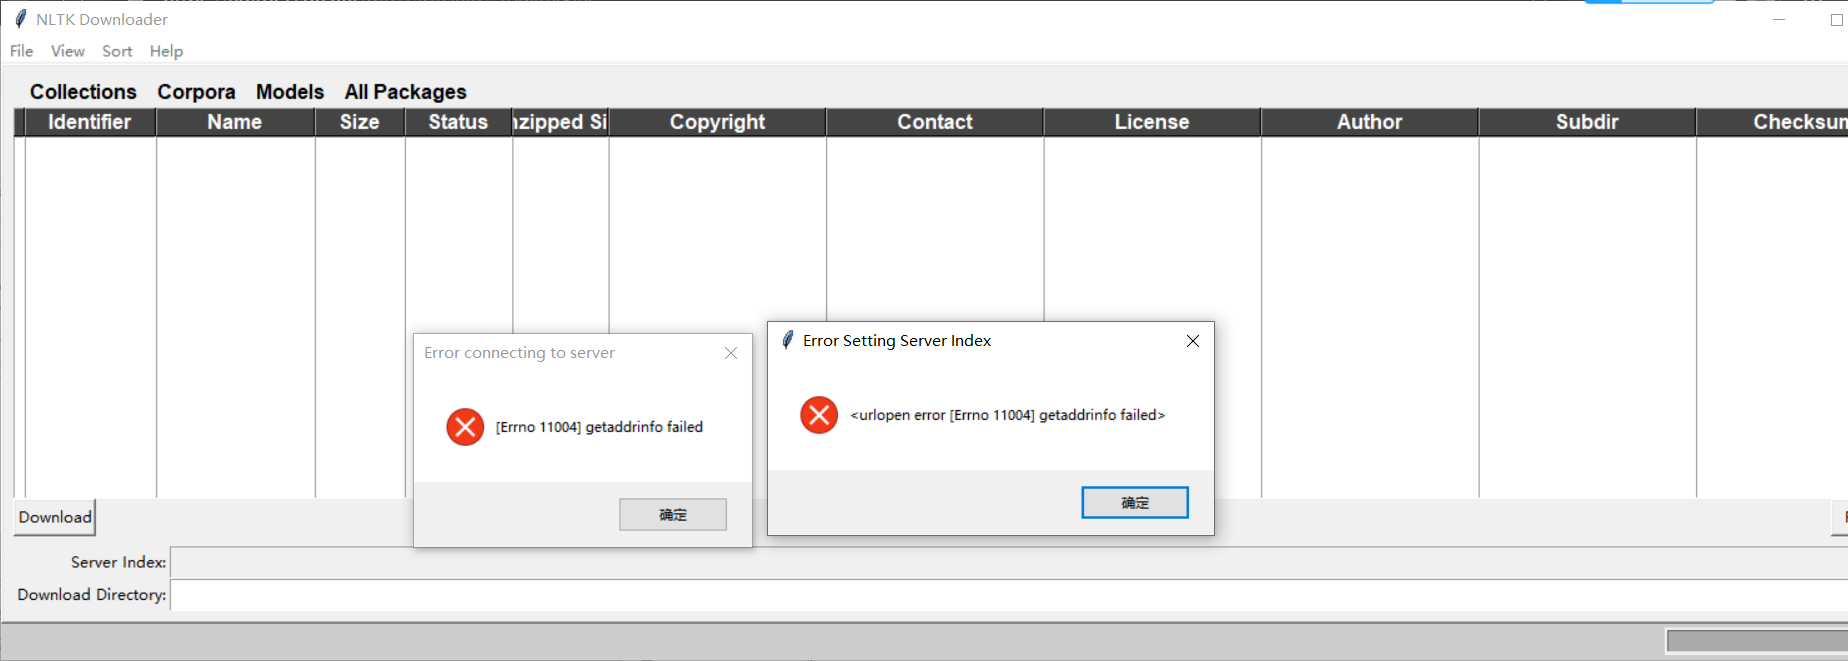Click the Author column header

pos(1370,122)
